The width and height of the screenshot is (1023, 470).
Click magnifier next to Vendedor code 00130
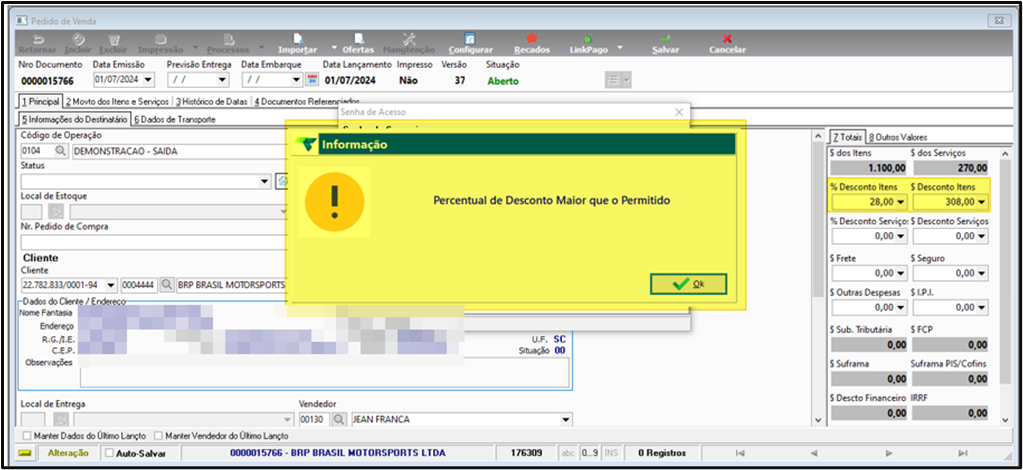[339, 419]
